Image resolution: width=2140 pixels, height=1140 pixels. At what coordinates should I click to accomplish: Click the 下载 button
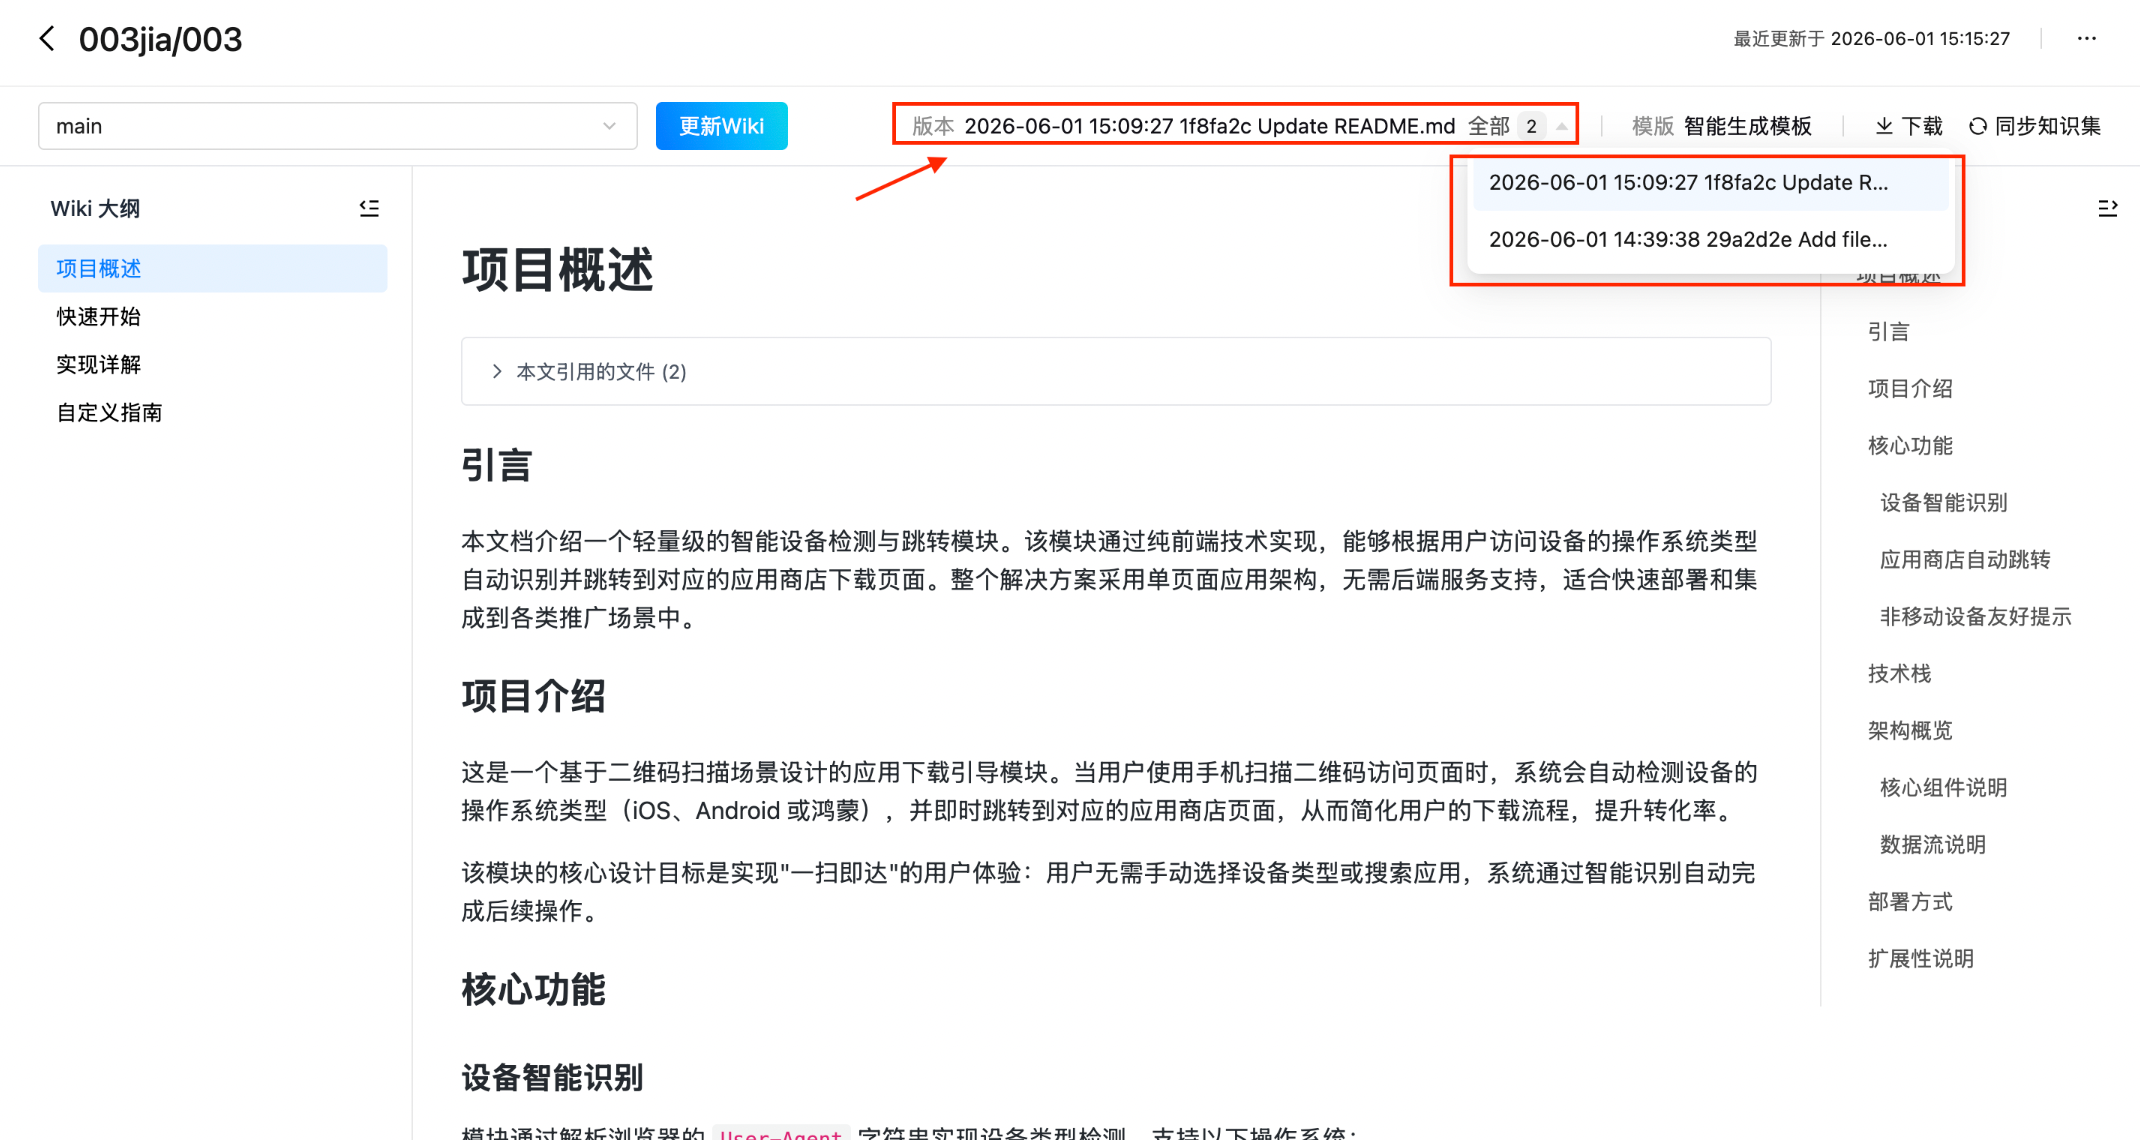[x=1908, y=126]
